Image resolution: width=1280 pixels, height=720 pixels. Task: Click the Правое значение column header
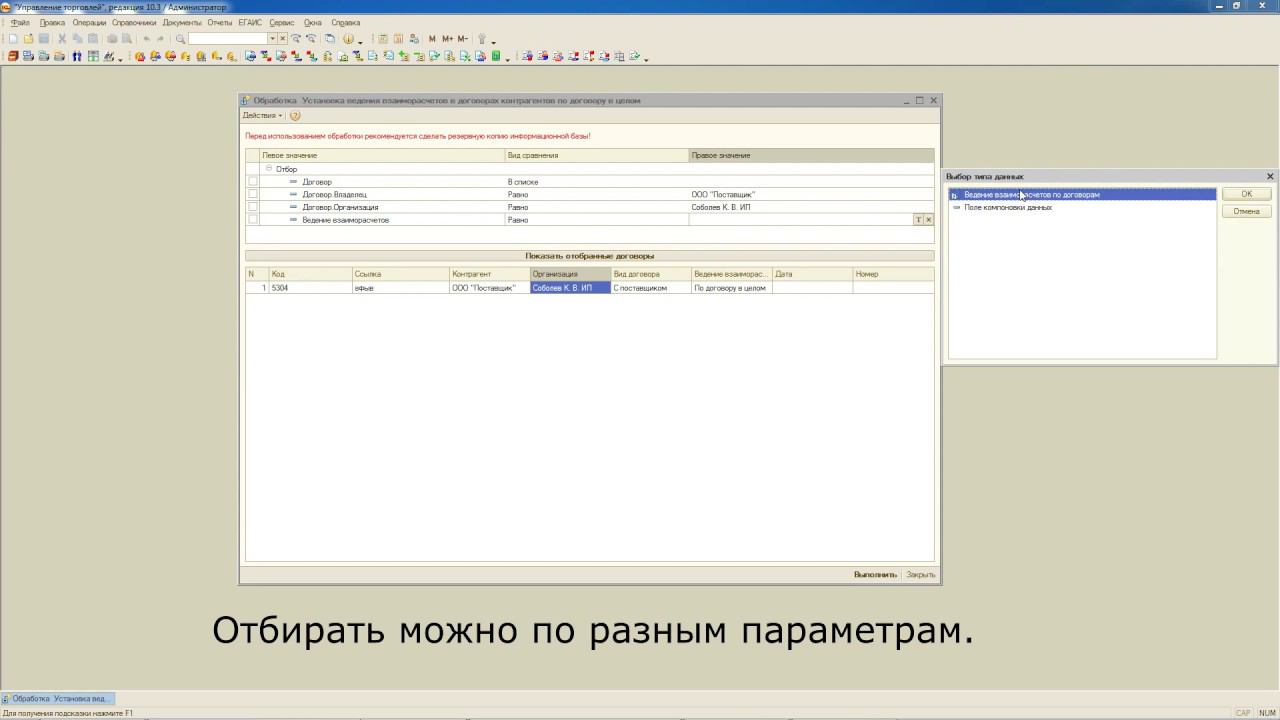point(811,155)
